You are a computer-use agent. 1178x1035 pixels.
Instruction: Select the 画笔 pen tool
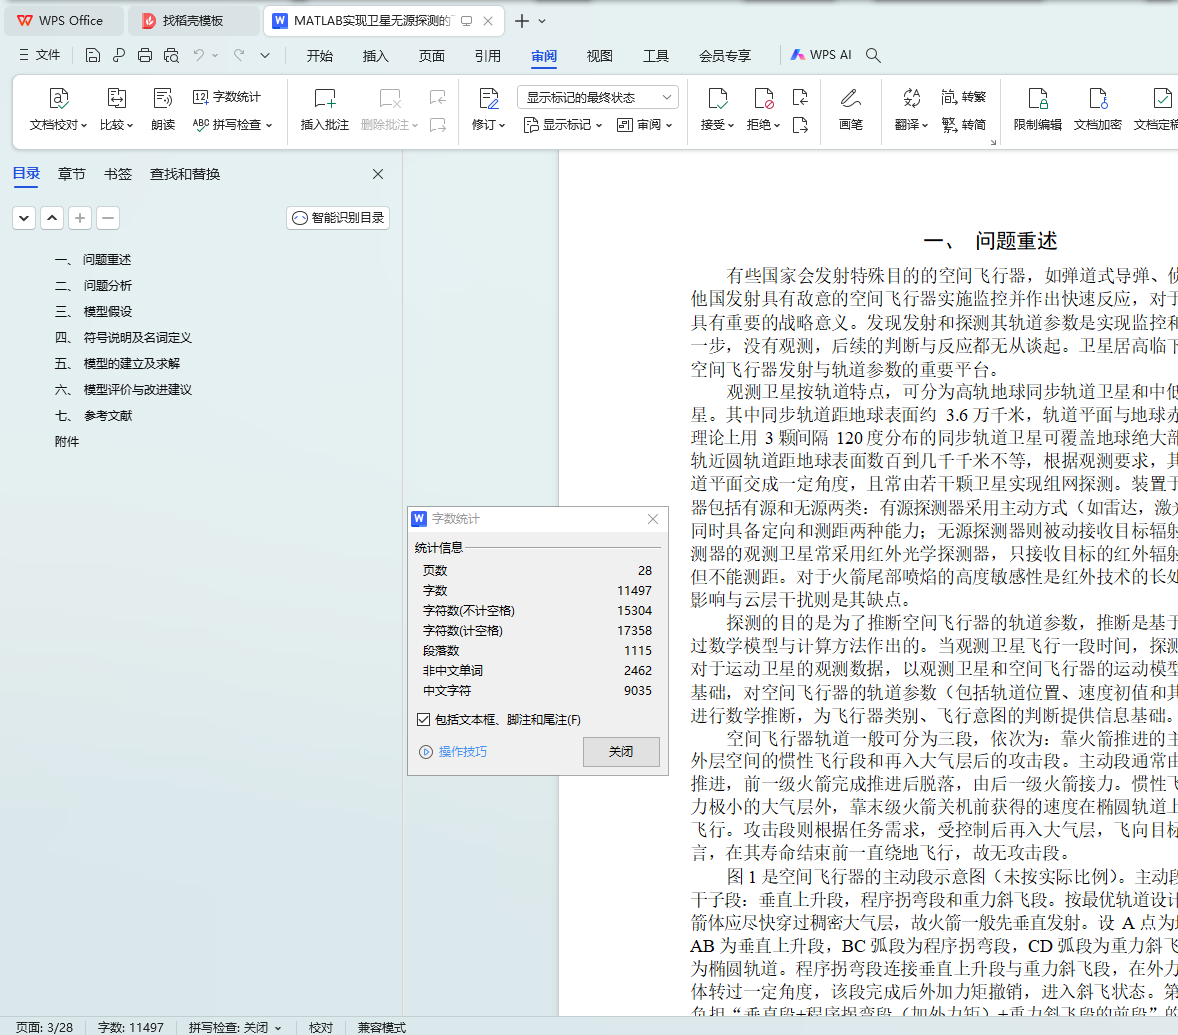tap(850, 98)
